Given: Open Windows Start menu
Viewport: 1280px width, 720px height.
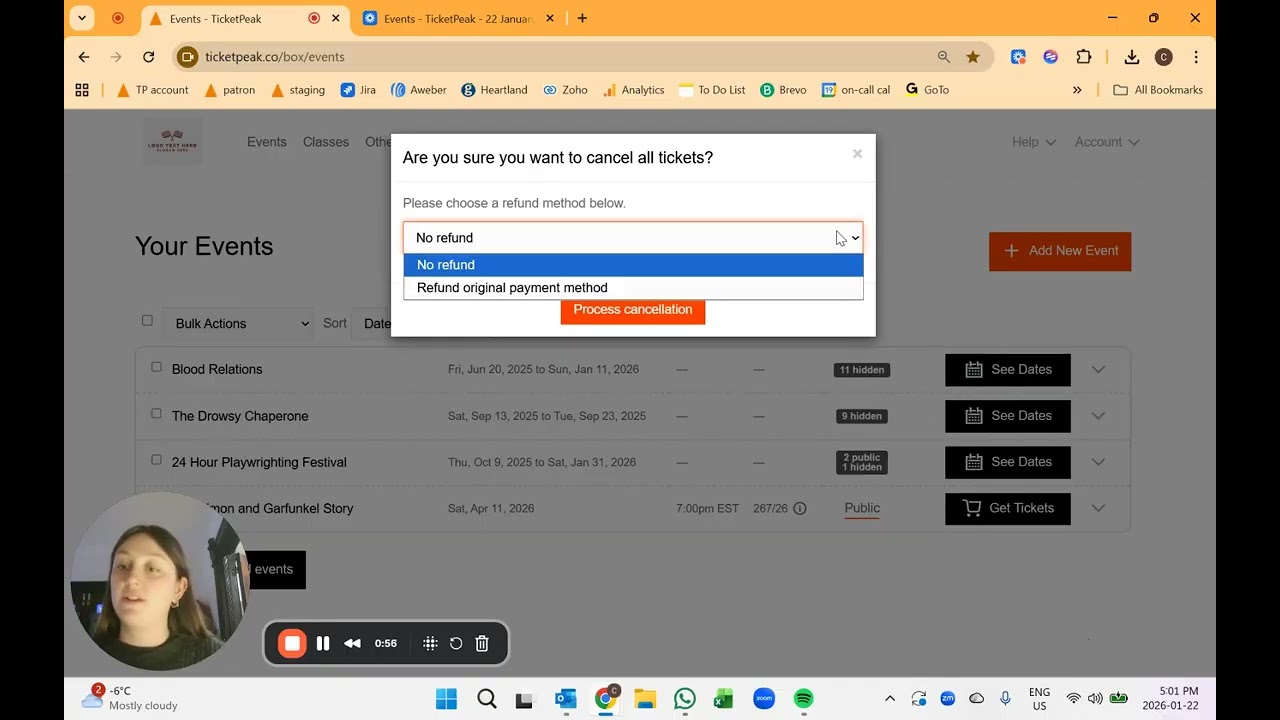Looking at the screenshot, I should (x=446, y=699).
